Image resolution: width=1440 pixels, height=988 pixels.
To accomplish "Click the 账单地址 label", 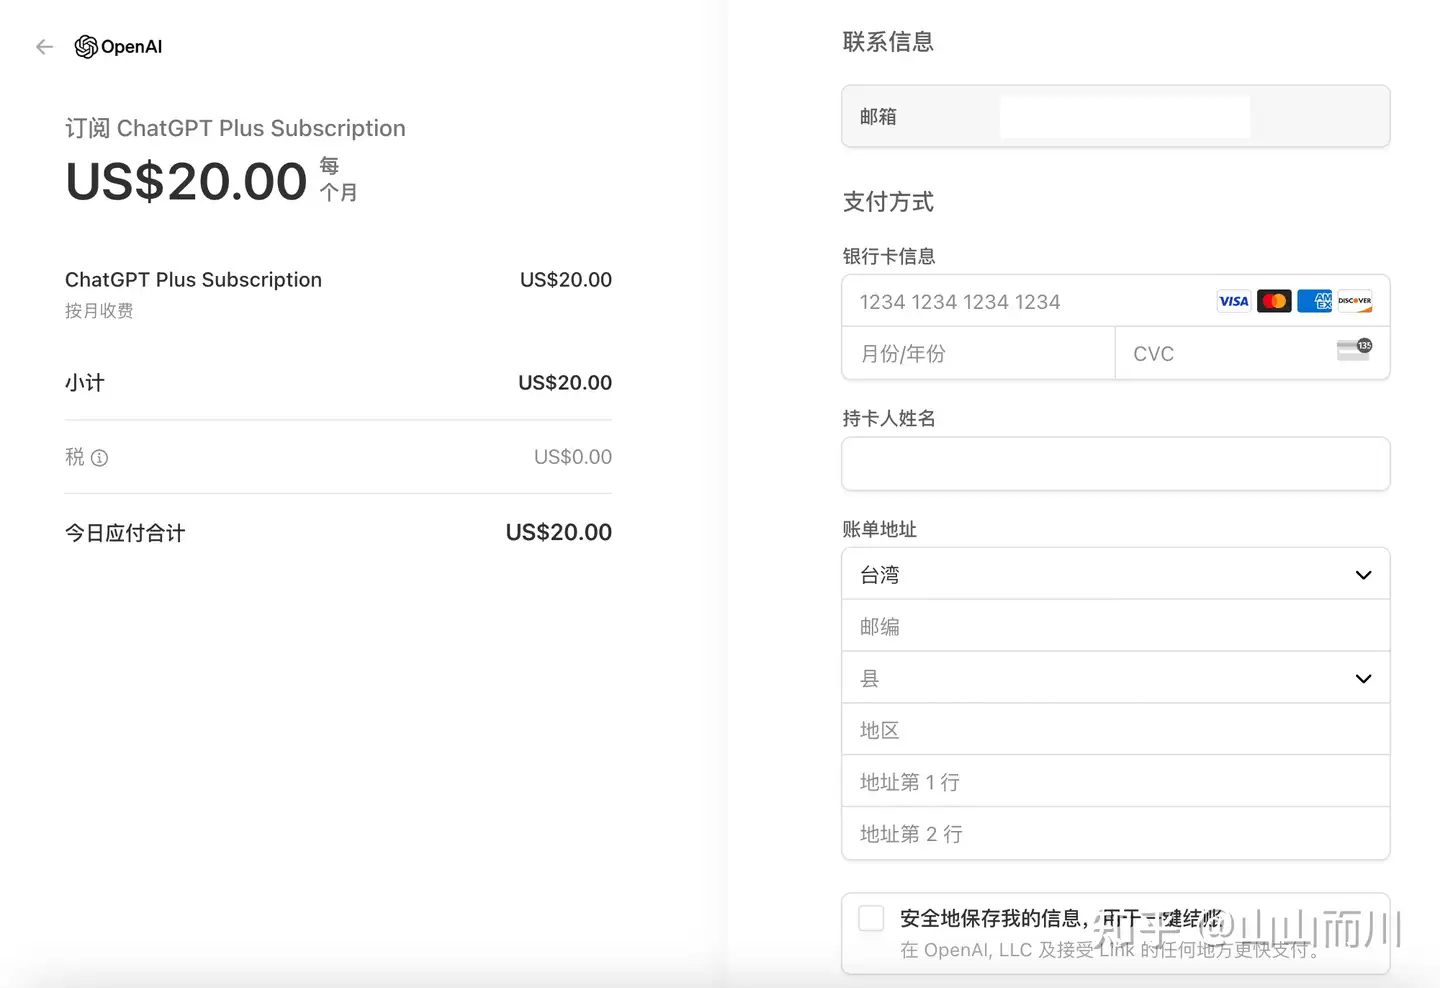I will [879, 529].
